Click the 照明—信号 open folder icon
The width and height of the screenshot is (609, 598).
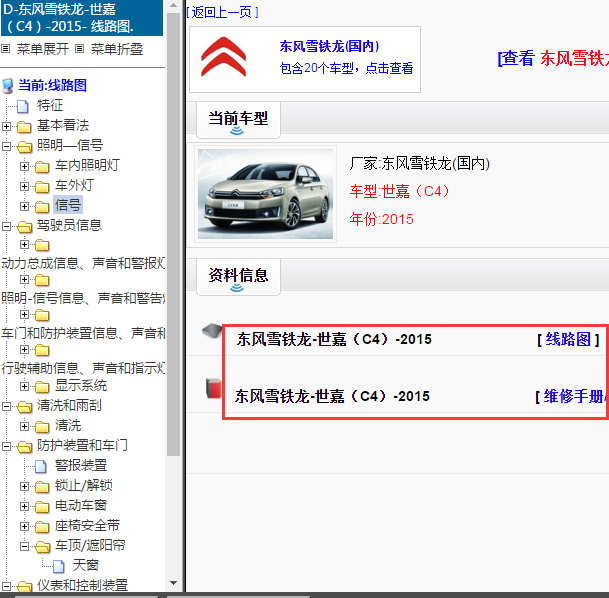tap(24, 146)
